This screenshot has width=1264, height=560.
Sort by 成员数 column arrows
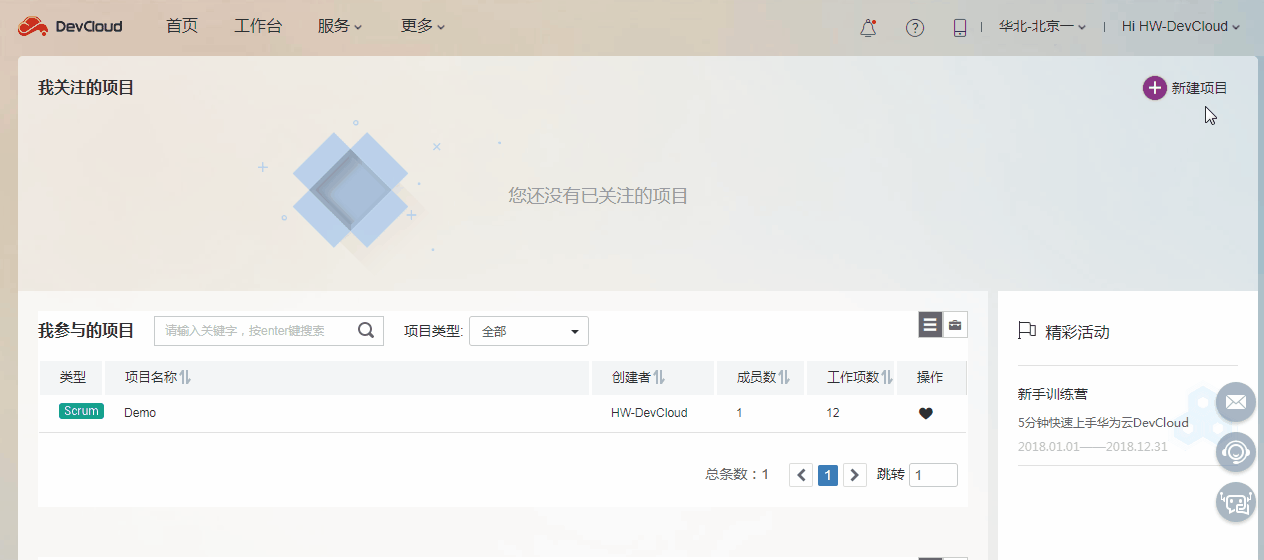784,377
